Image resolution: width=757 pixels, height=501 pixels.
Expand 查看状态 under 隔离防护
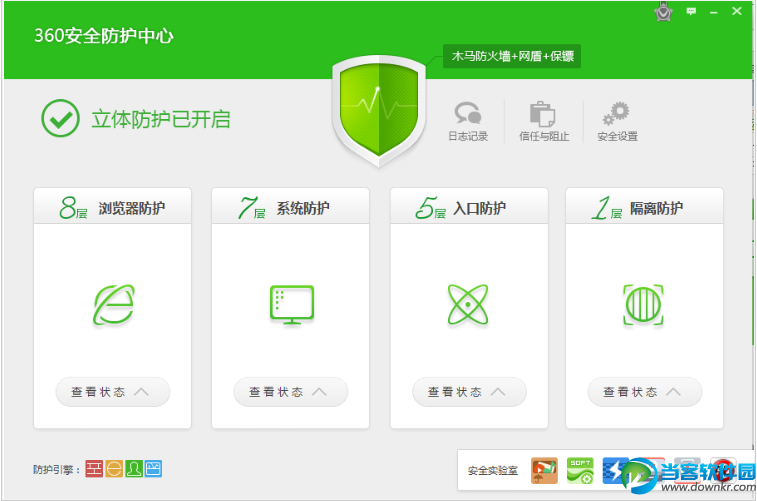click(645, 392)
